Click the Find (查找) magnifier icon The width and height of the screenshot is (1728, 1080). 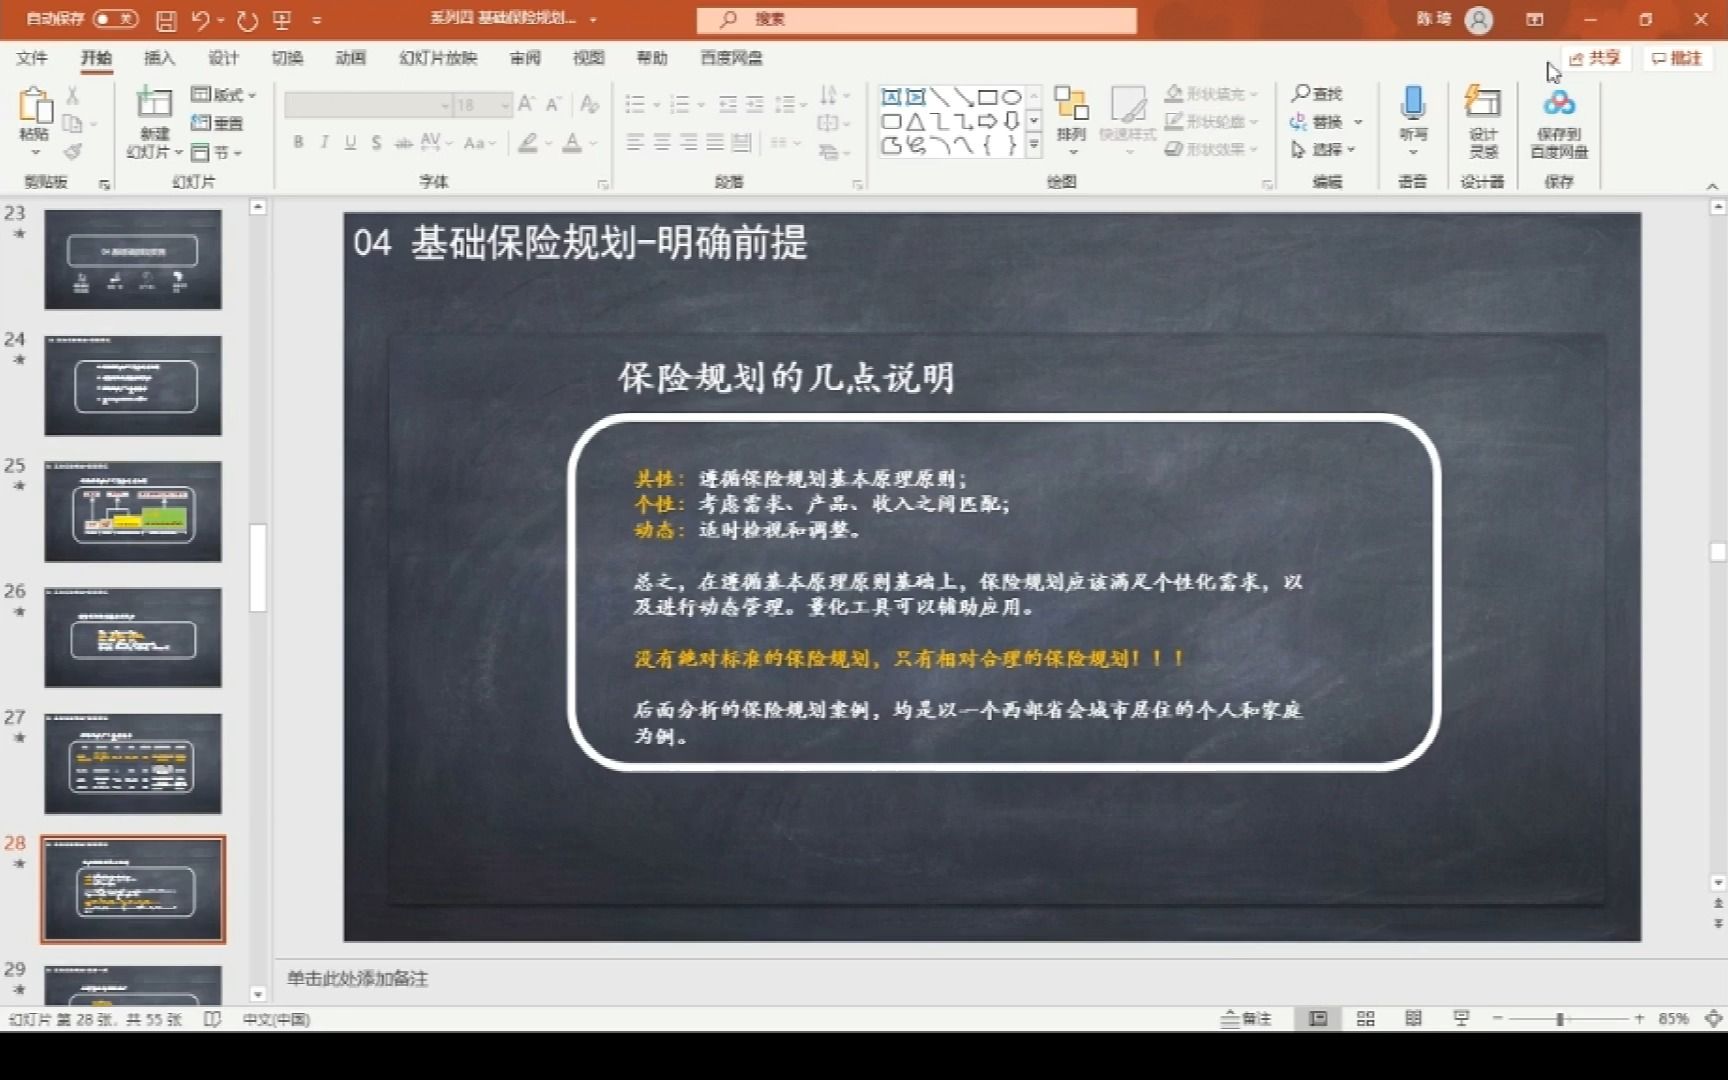1300,93
